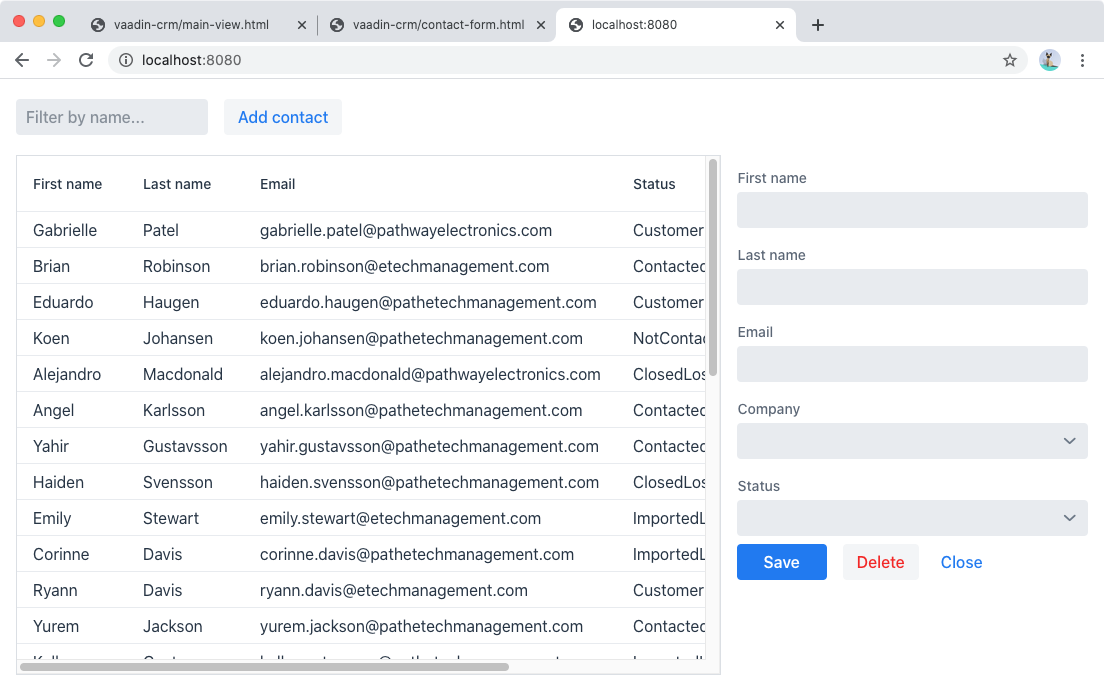1104x691 pixels.
Task: Close the contact form
Action: pos(961,562)
